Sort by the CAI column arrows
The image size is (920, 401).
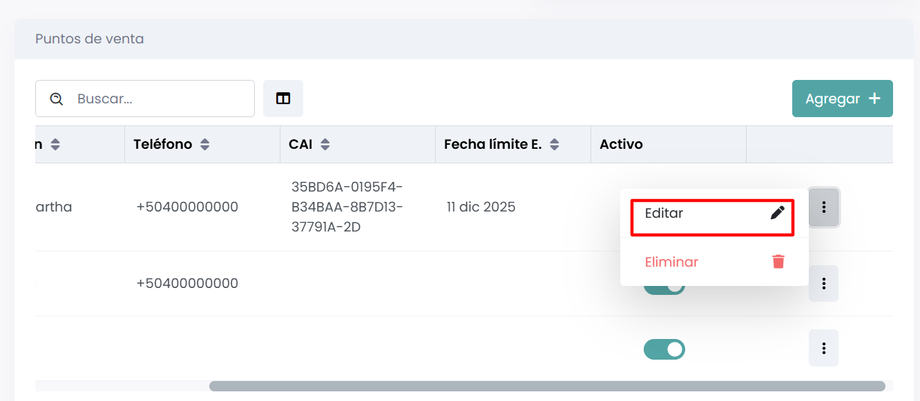[325, 145]
